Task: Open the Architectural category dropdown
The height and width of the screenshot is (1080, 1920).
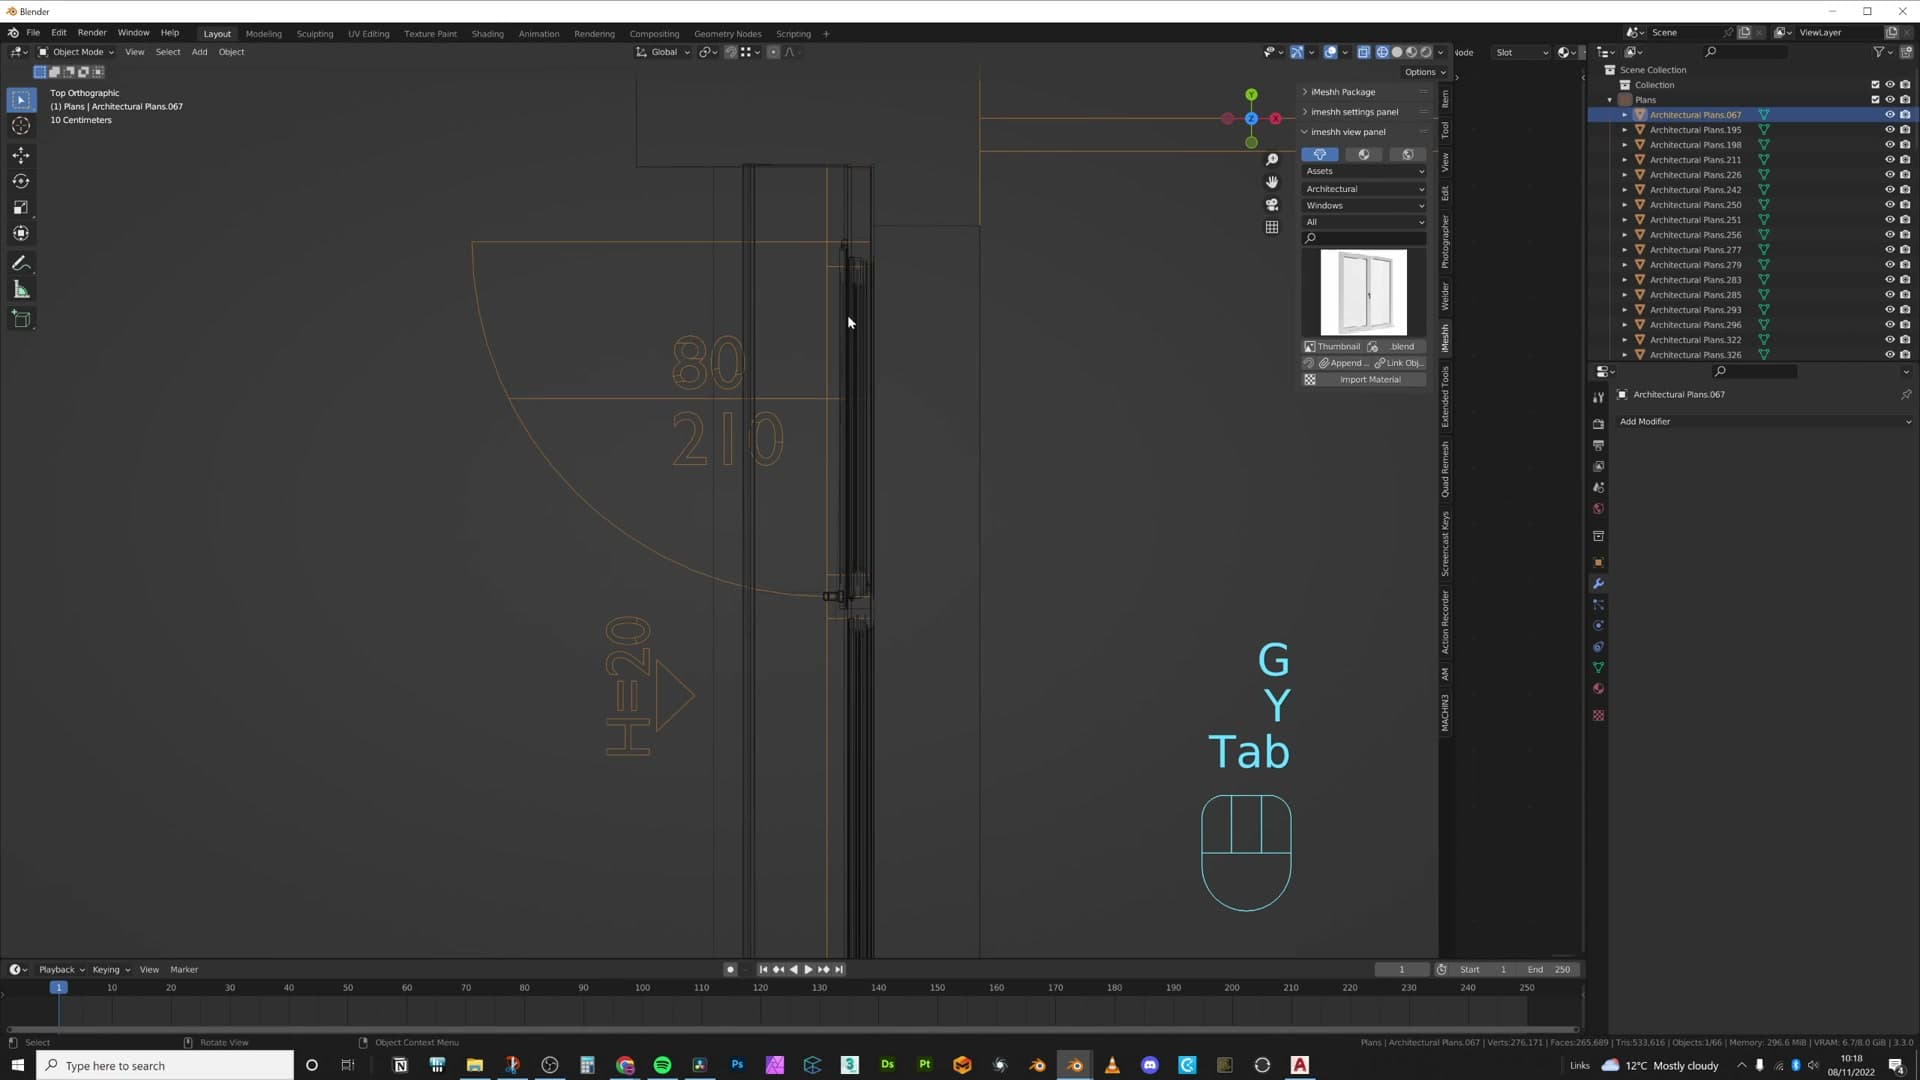Action: (x=1364, y=189)
